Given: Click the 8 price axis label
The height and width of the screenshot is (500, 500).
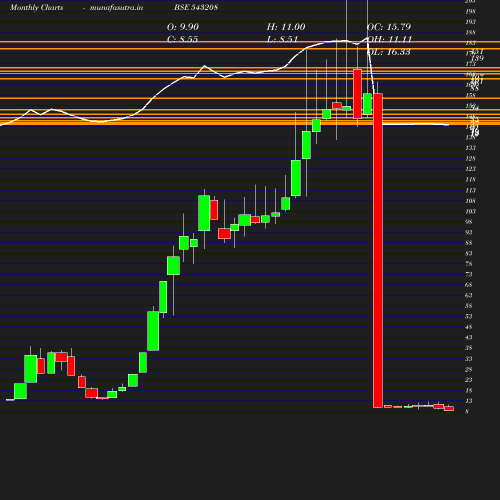Looking at the screenshot, I should point(467,411).
